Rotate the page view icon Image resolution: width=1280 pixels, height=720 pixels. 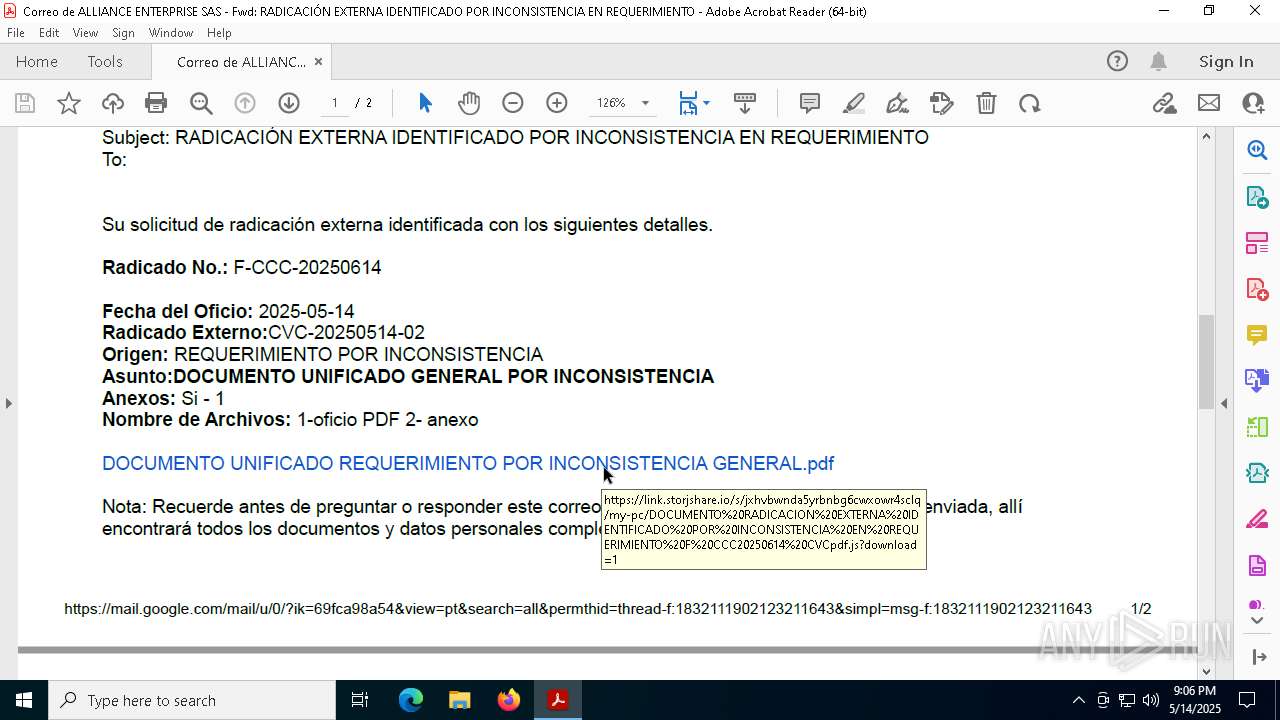pos(1030,103)
